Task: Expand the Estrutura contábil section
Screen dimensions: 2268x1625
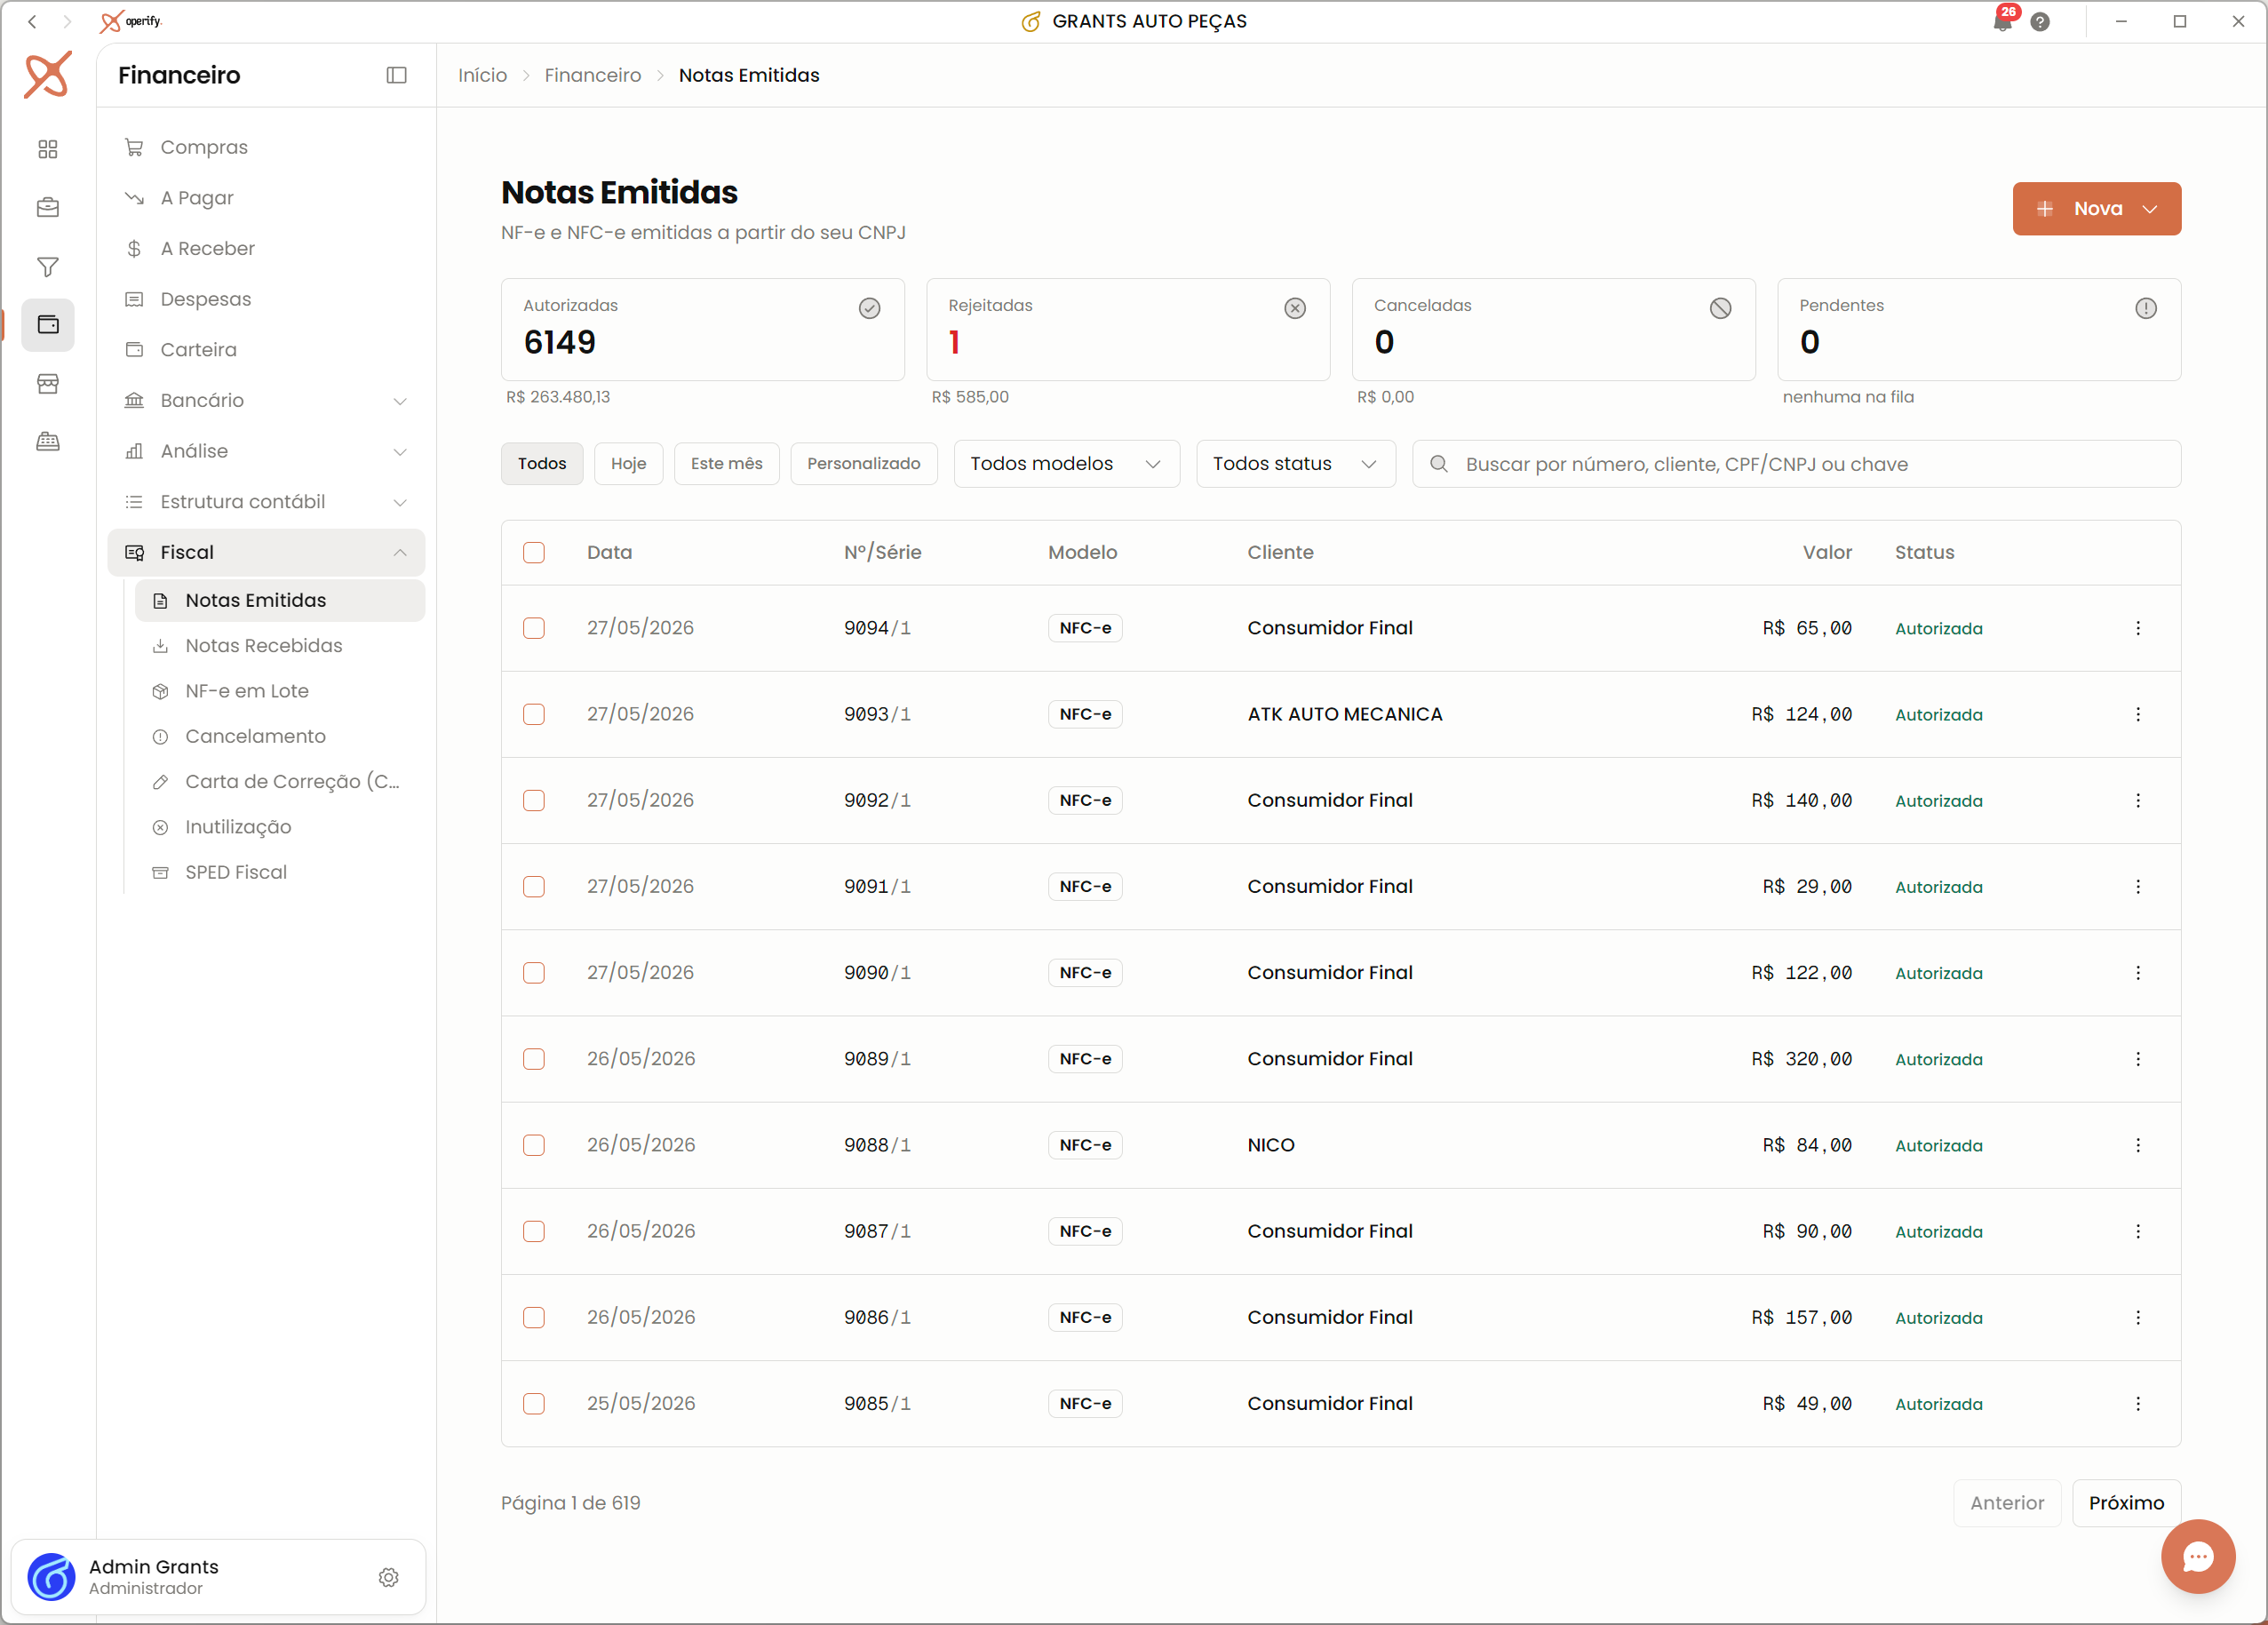Action: 266,502
